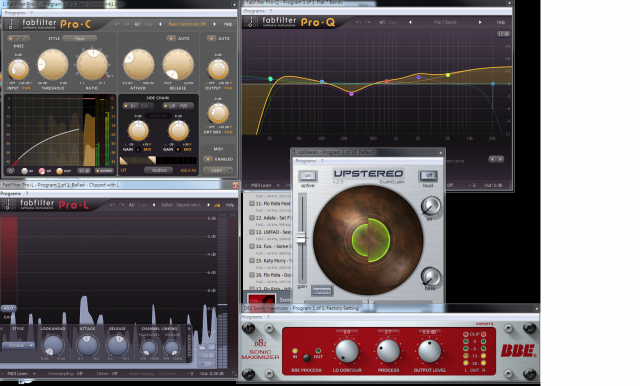Select the red EQ band dot in Pro-Q

(387, 81)
